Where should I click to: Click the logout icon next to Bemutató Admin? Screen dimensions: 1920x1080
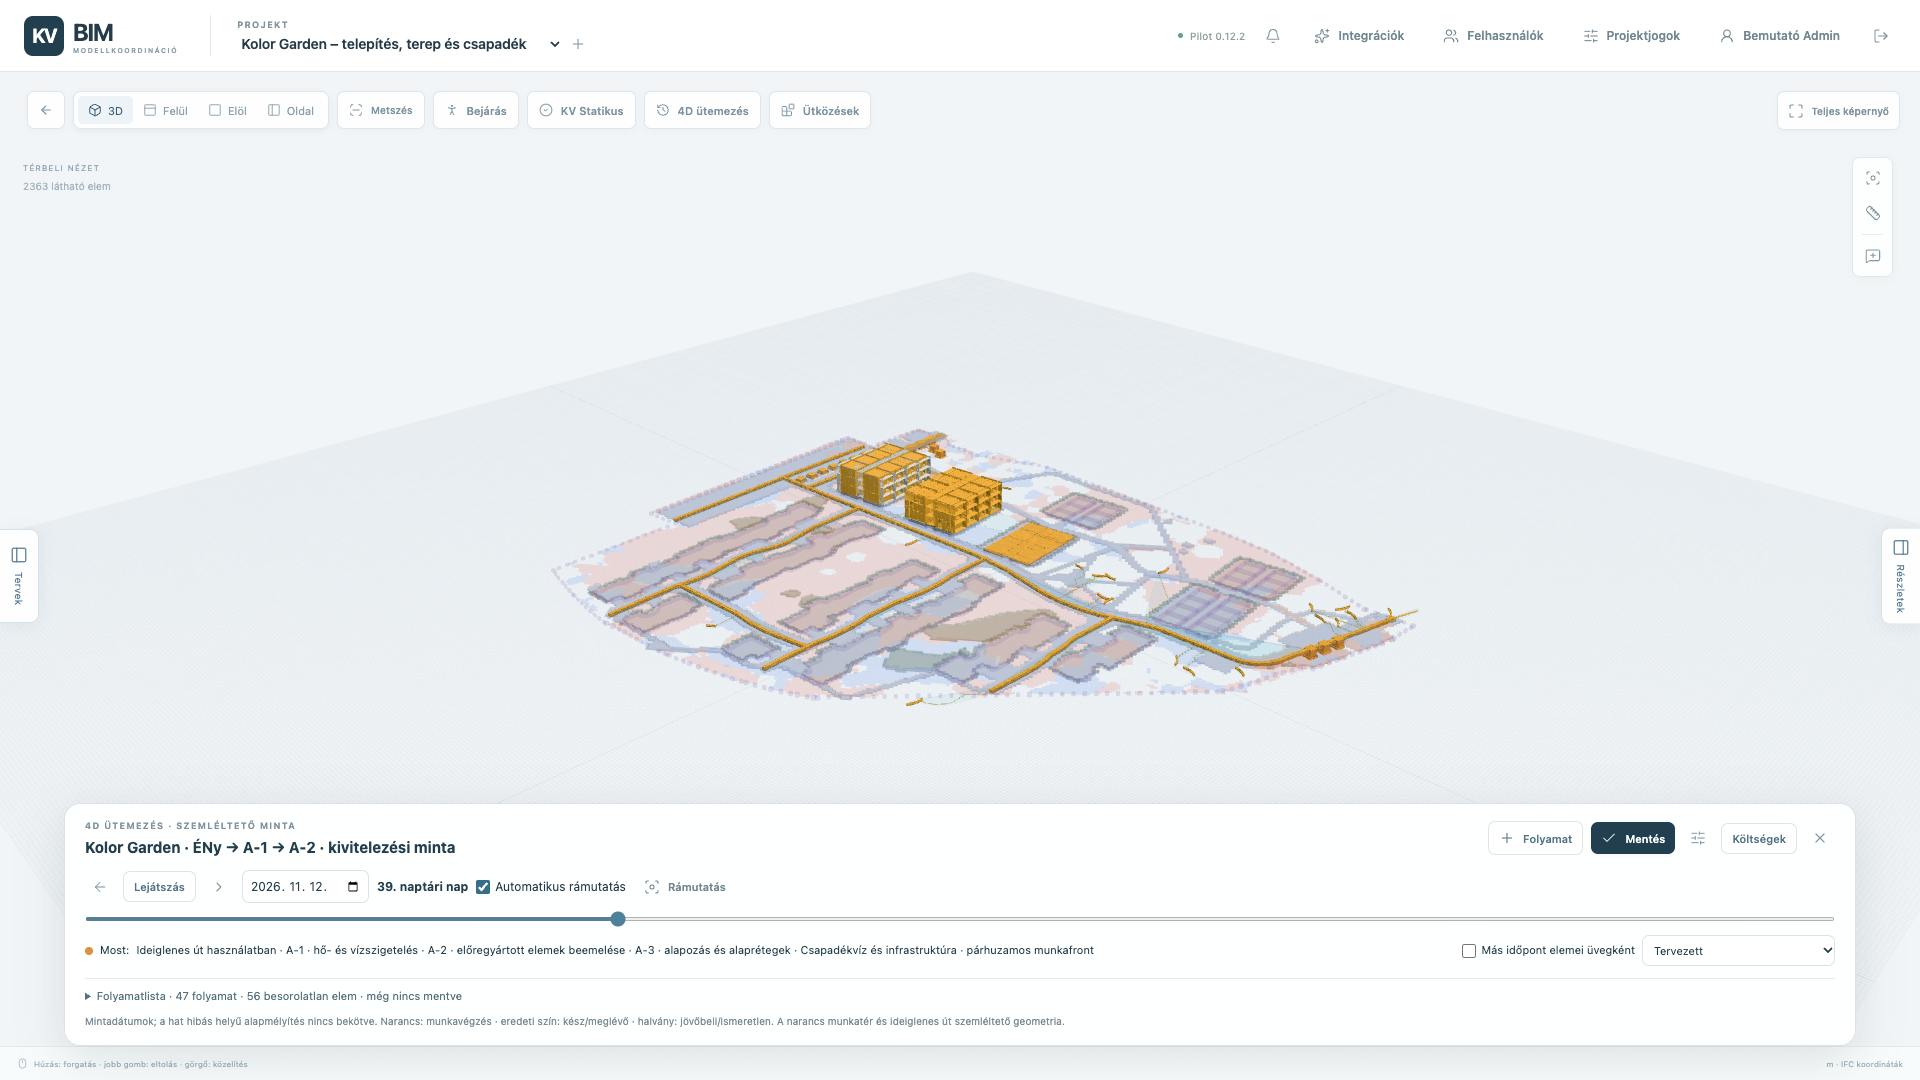pyautogui.click(x=1881, y=36)
